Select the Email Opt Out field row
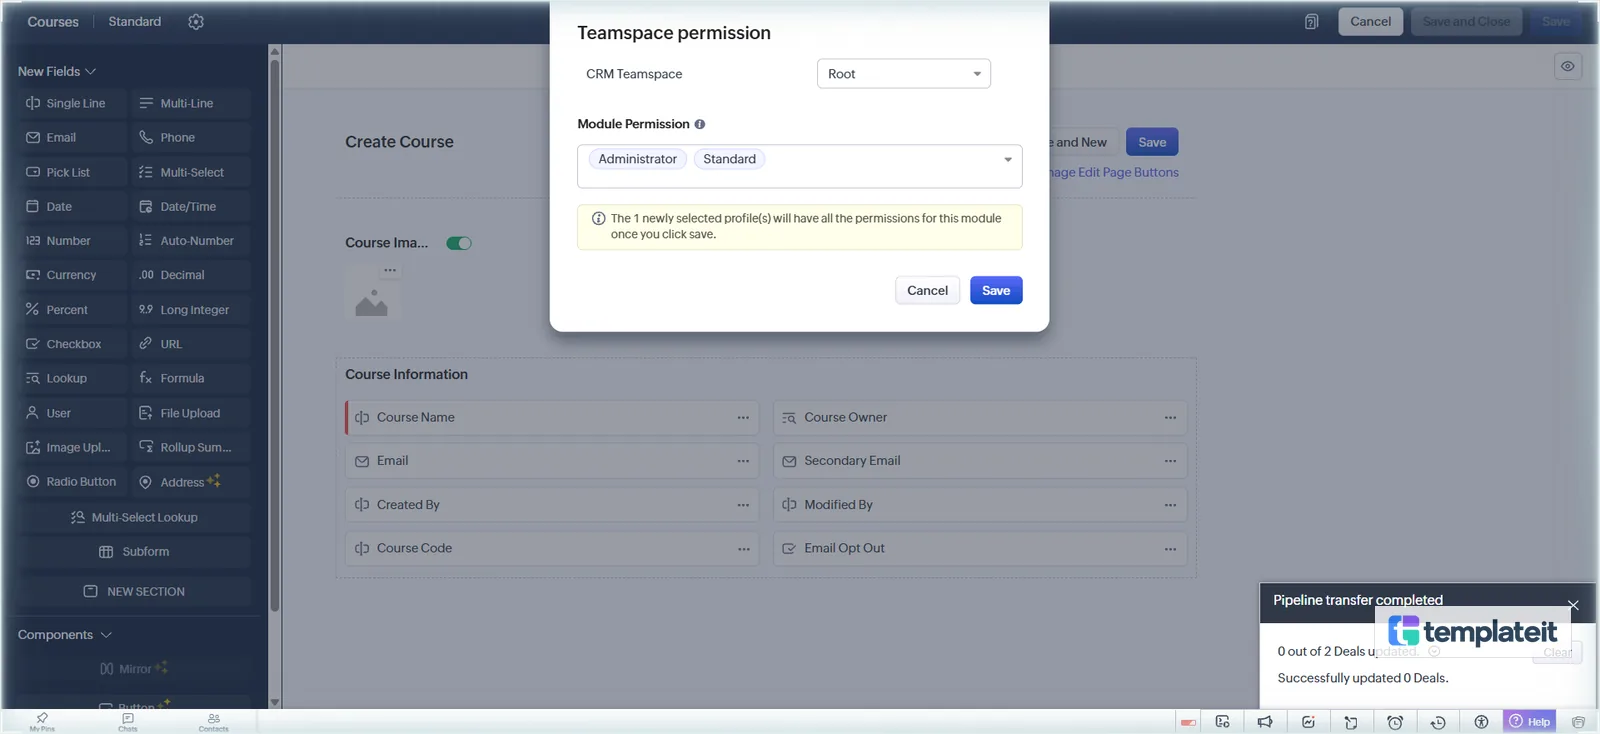1600x734 pixels. click(x=980, y=549)
